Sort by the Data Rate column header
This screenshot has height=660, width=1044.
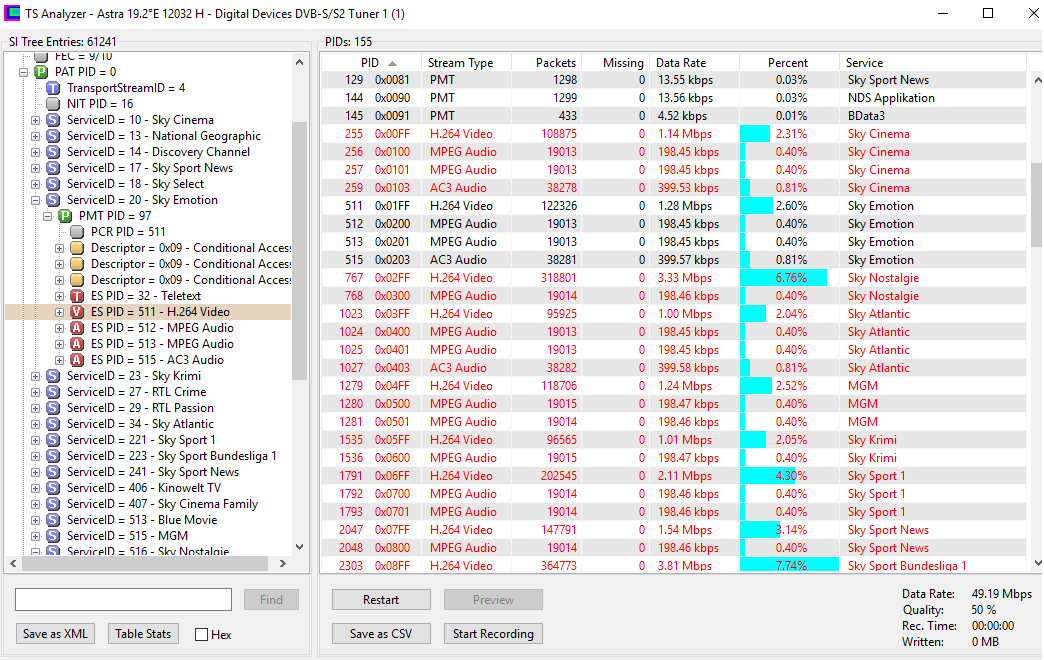(x=694, y=63)
